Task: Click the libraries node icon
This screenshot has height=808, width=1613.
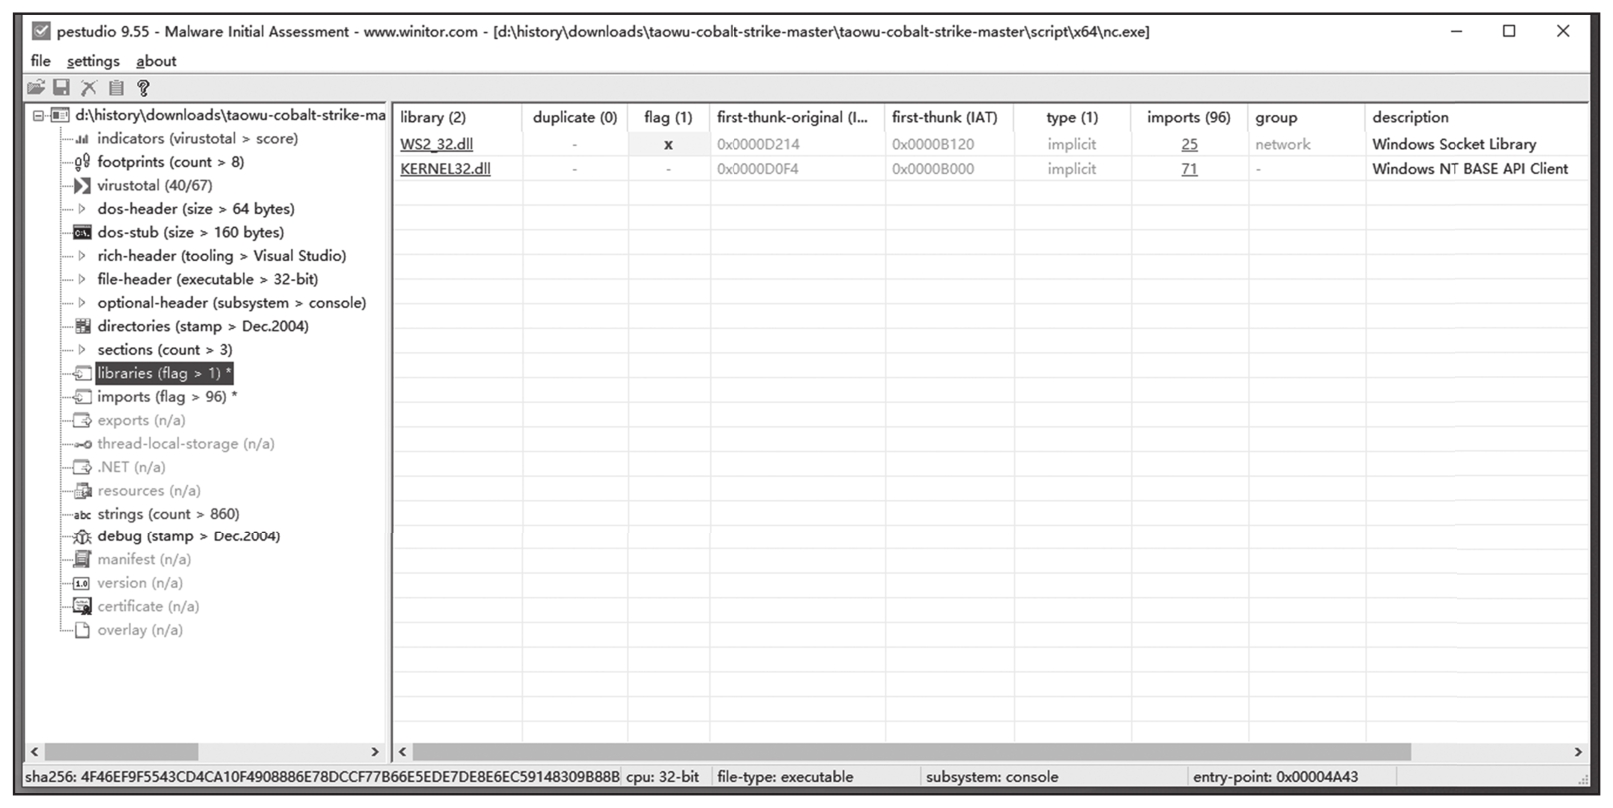Action: (x=82, y=373)
